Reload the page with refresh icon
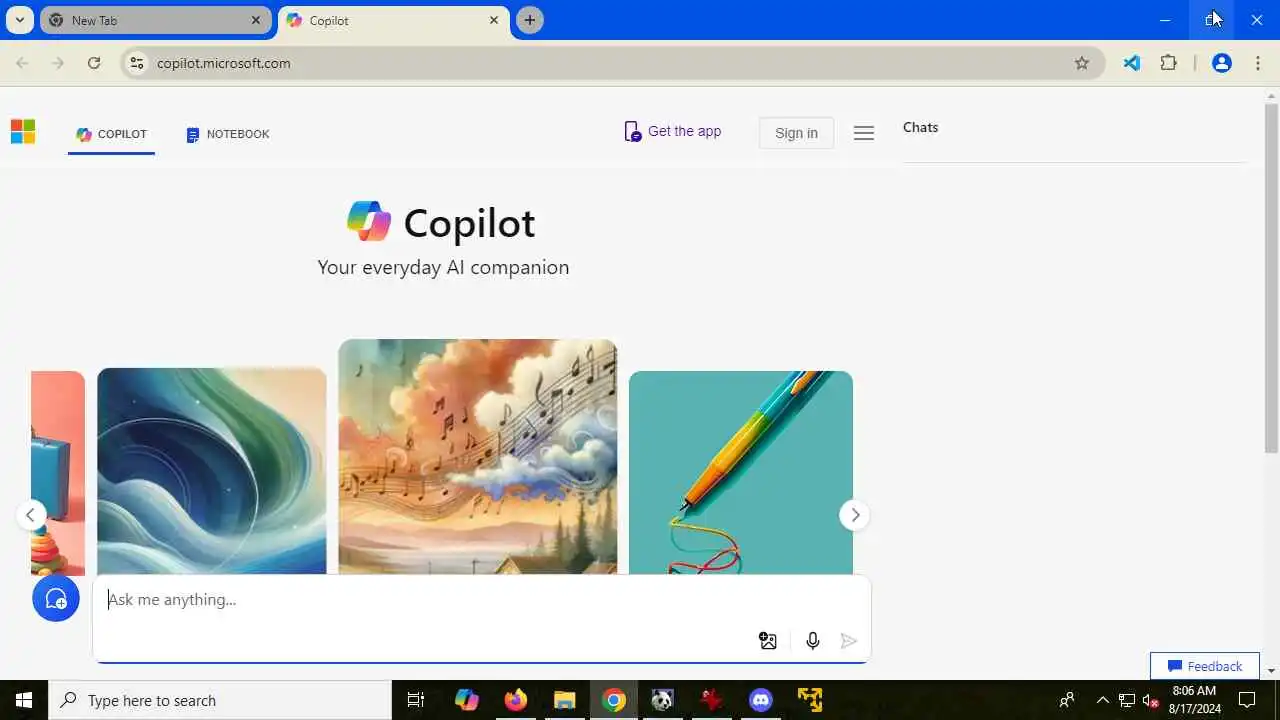Screen dimensions: 1280x720 click(94, 63)
